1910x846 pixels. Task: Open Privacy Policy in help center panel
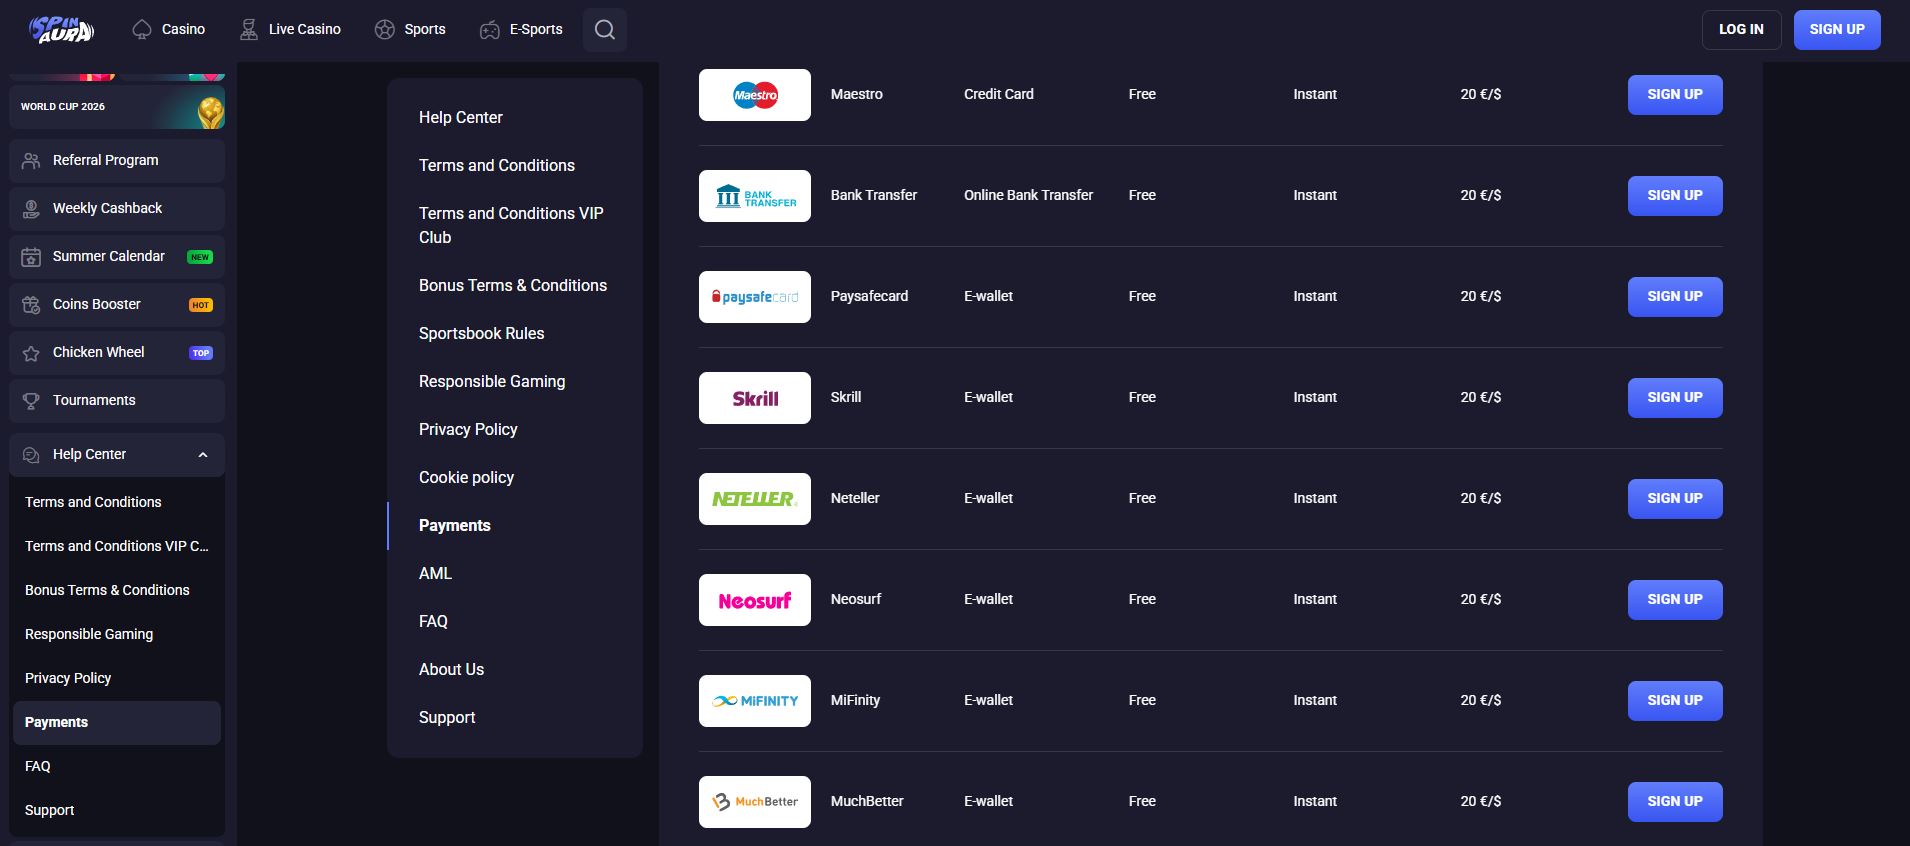tap(468, 430)
